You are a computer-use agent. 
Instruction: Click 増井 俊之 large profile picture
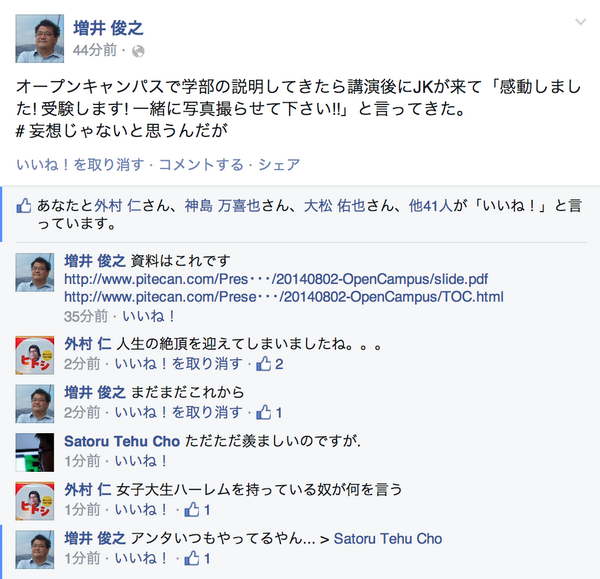pyautogui.click(x=39, y=39)
